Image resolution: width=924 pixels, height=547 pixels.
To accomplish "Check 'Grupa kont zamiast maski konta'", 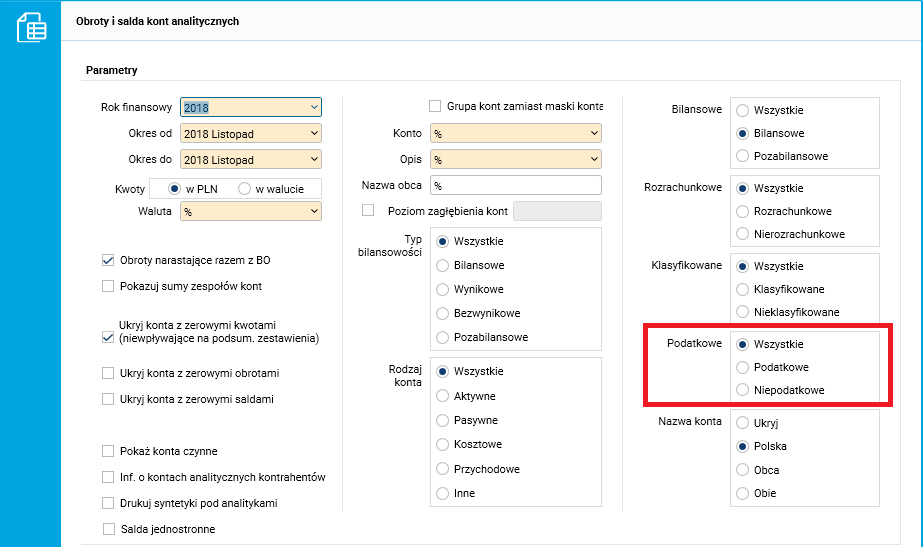I will pos(435,106).
